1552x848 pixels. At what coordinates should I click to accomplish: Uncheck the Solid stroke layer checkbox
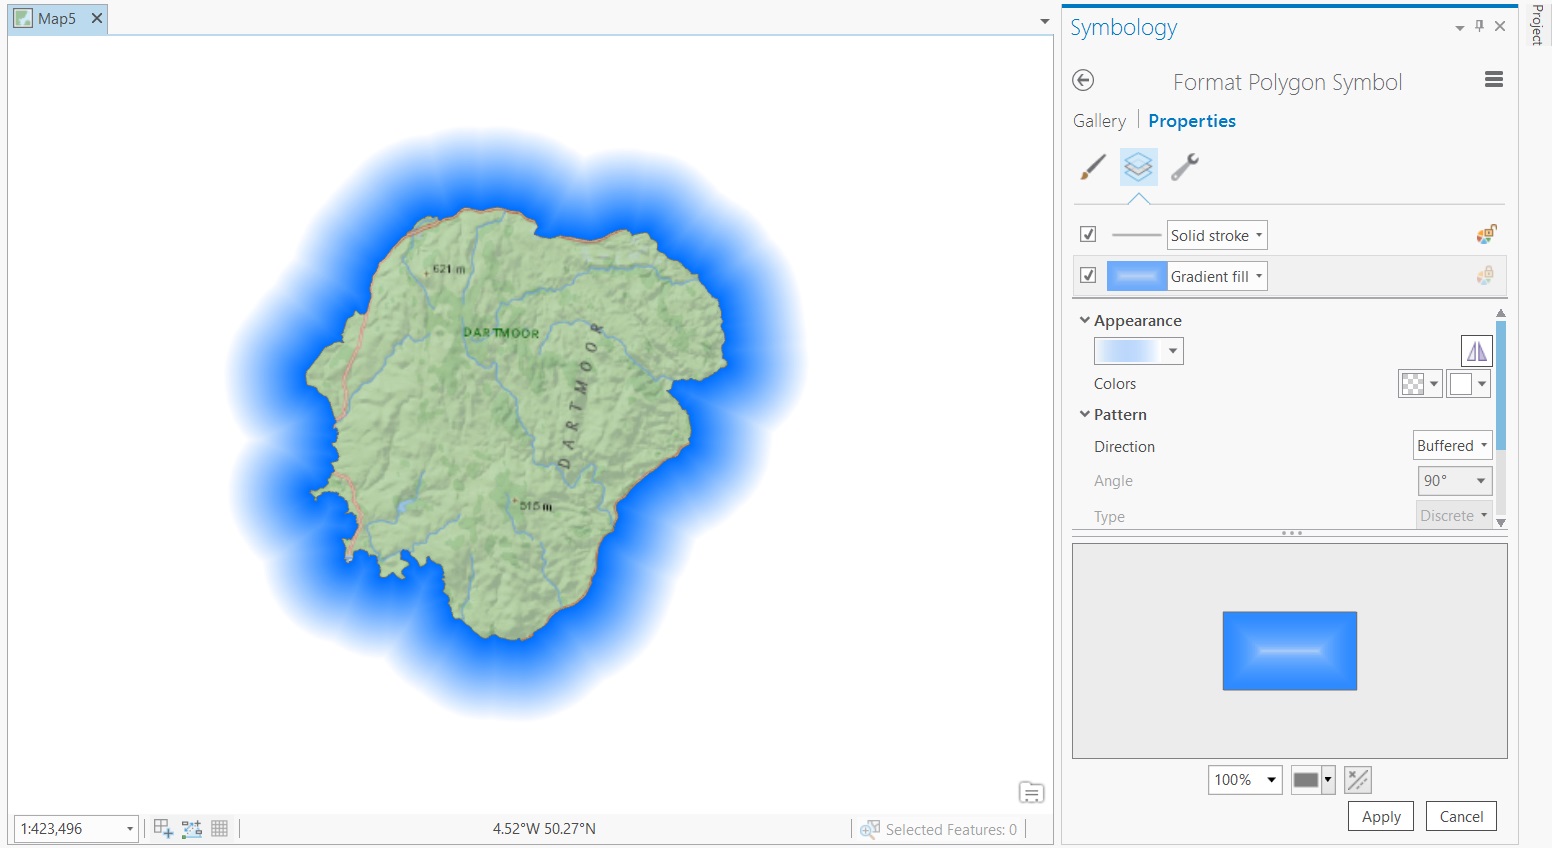pyautogui.click(x=1088, y=235)
